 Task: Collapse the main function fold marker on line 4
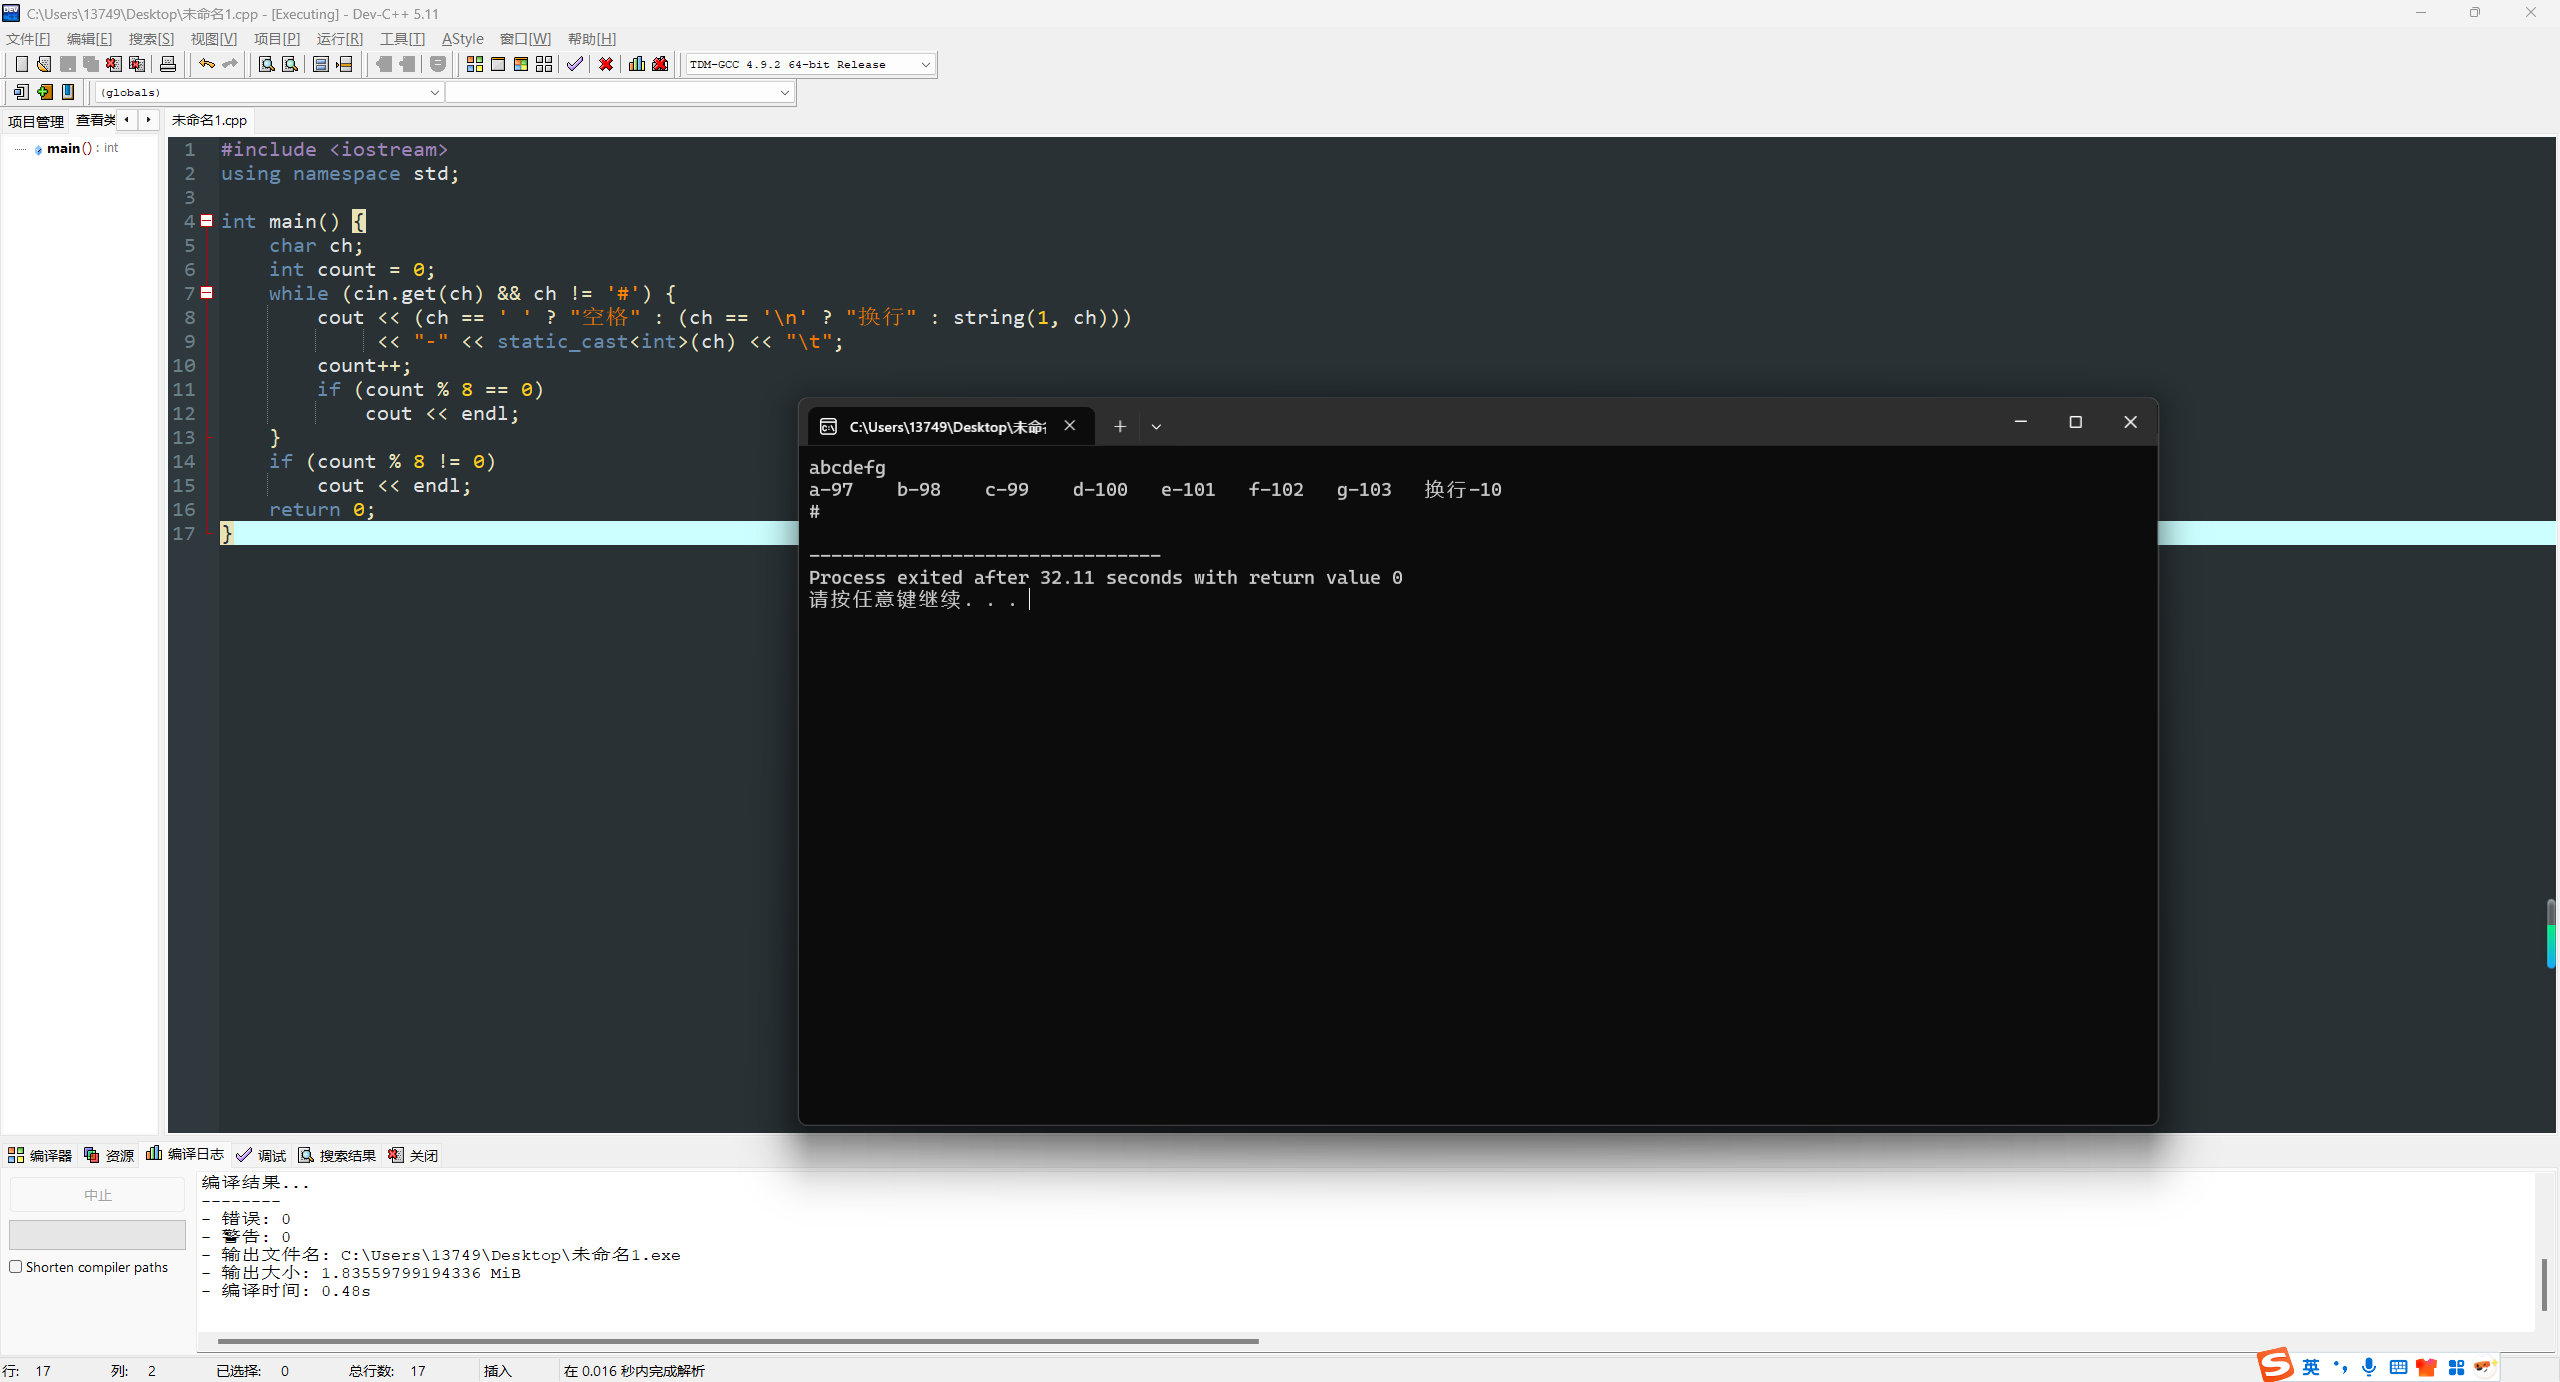coord(207,221)
